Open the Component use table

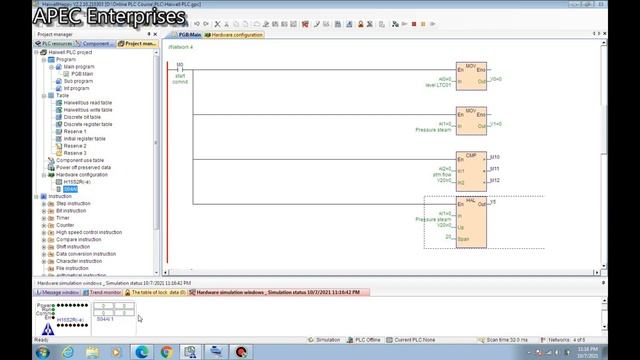[80, 160]
